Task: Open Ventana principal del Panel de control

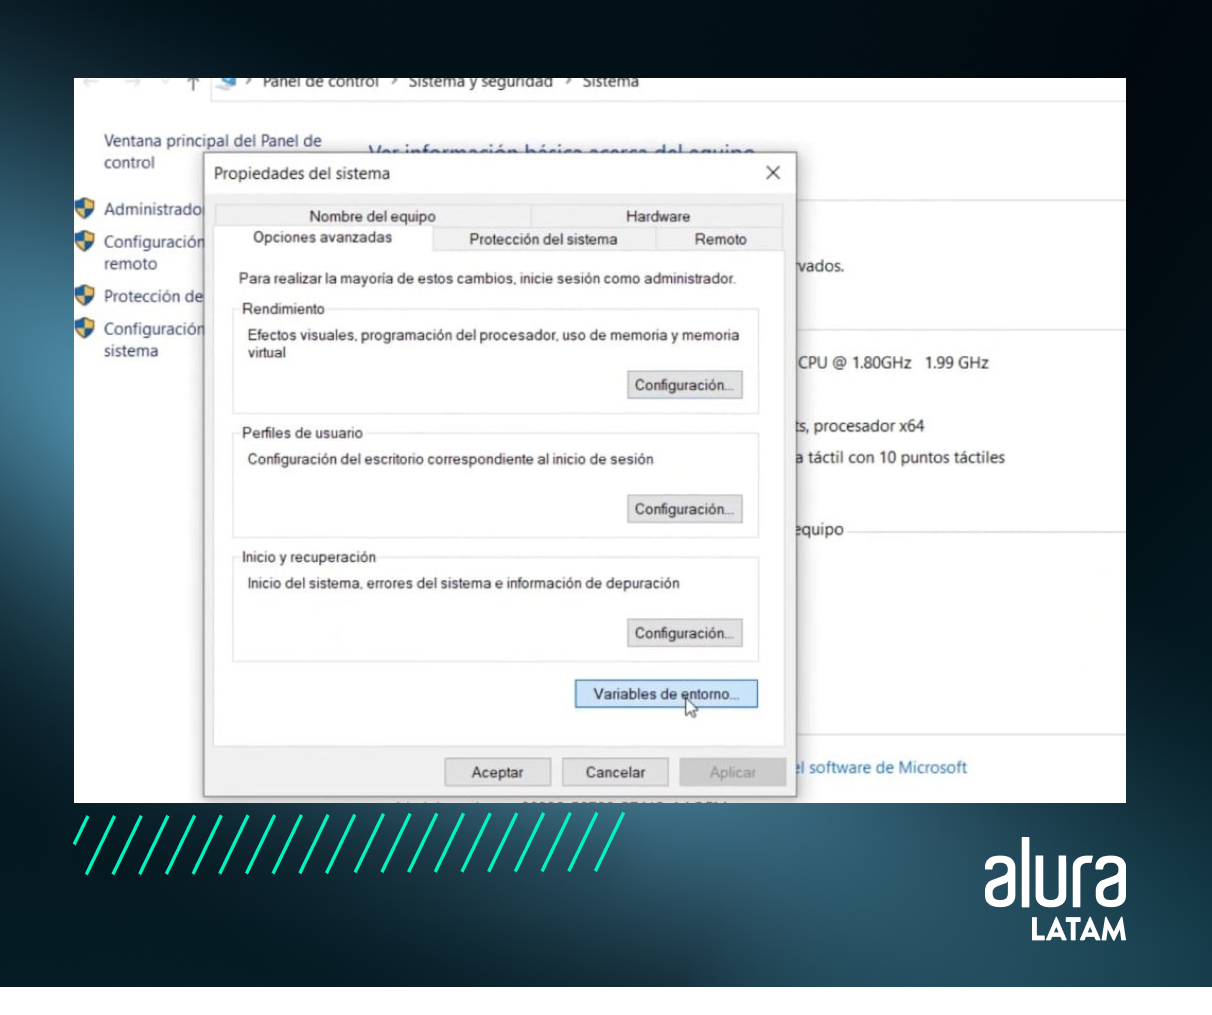Action: point(213,152)
